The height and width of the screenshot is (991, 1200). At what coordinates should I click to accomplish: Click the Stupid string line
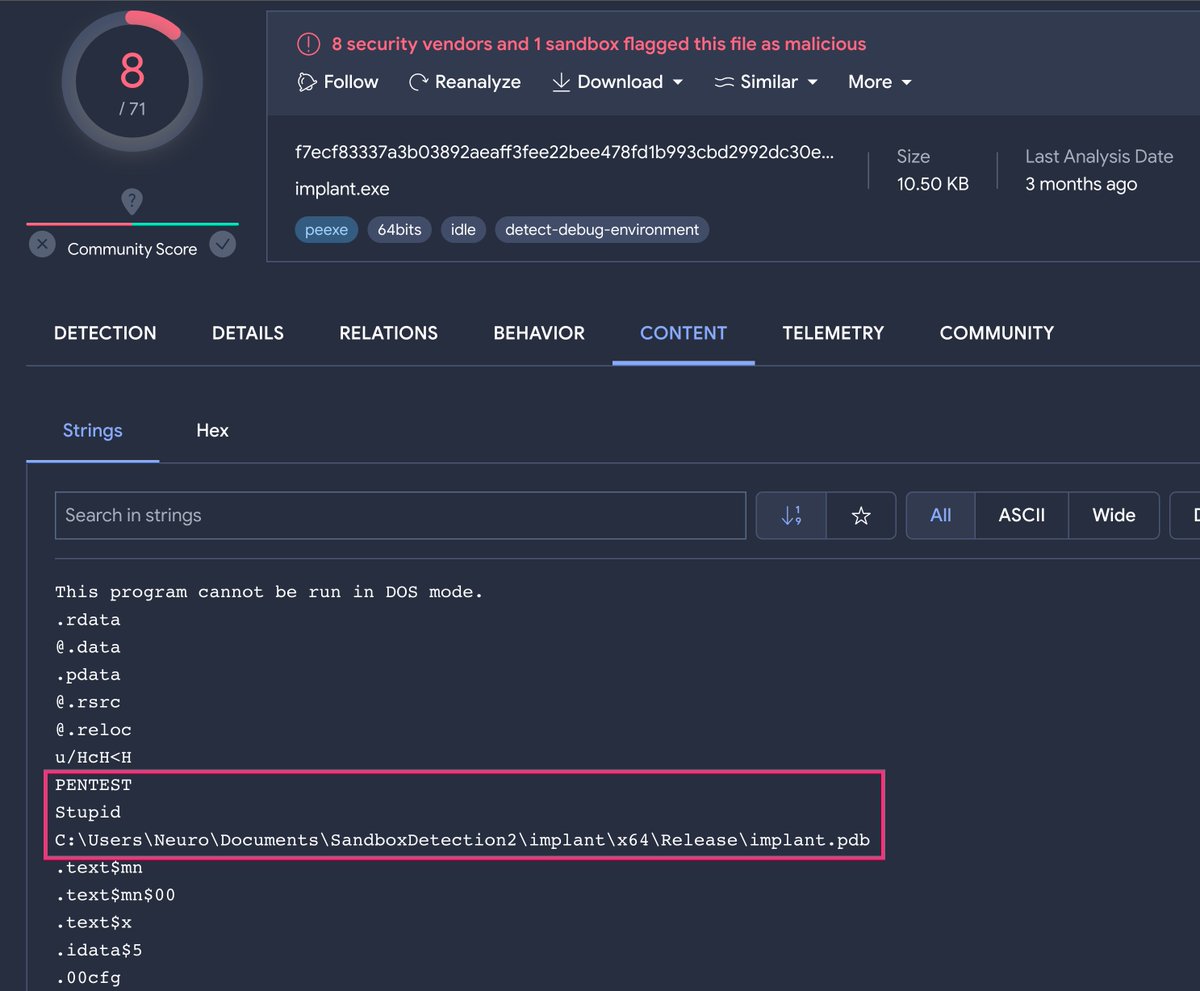pos(88,812)
